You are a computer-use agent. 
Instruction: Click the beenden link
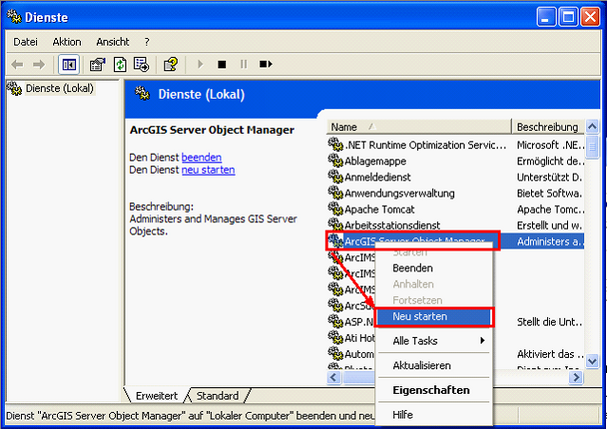point(201,158)
